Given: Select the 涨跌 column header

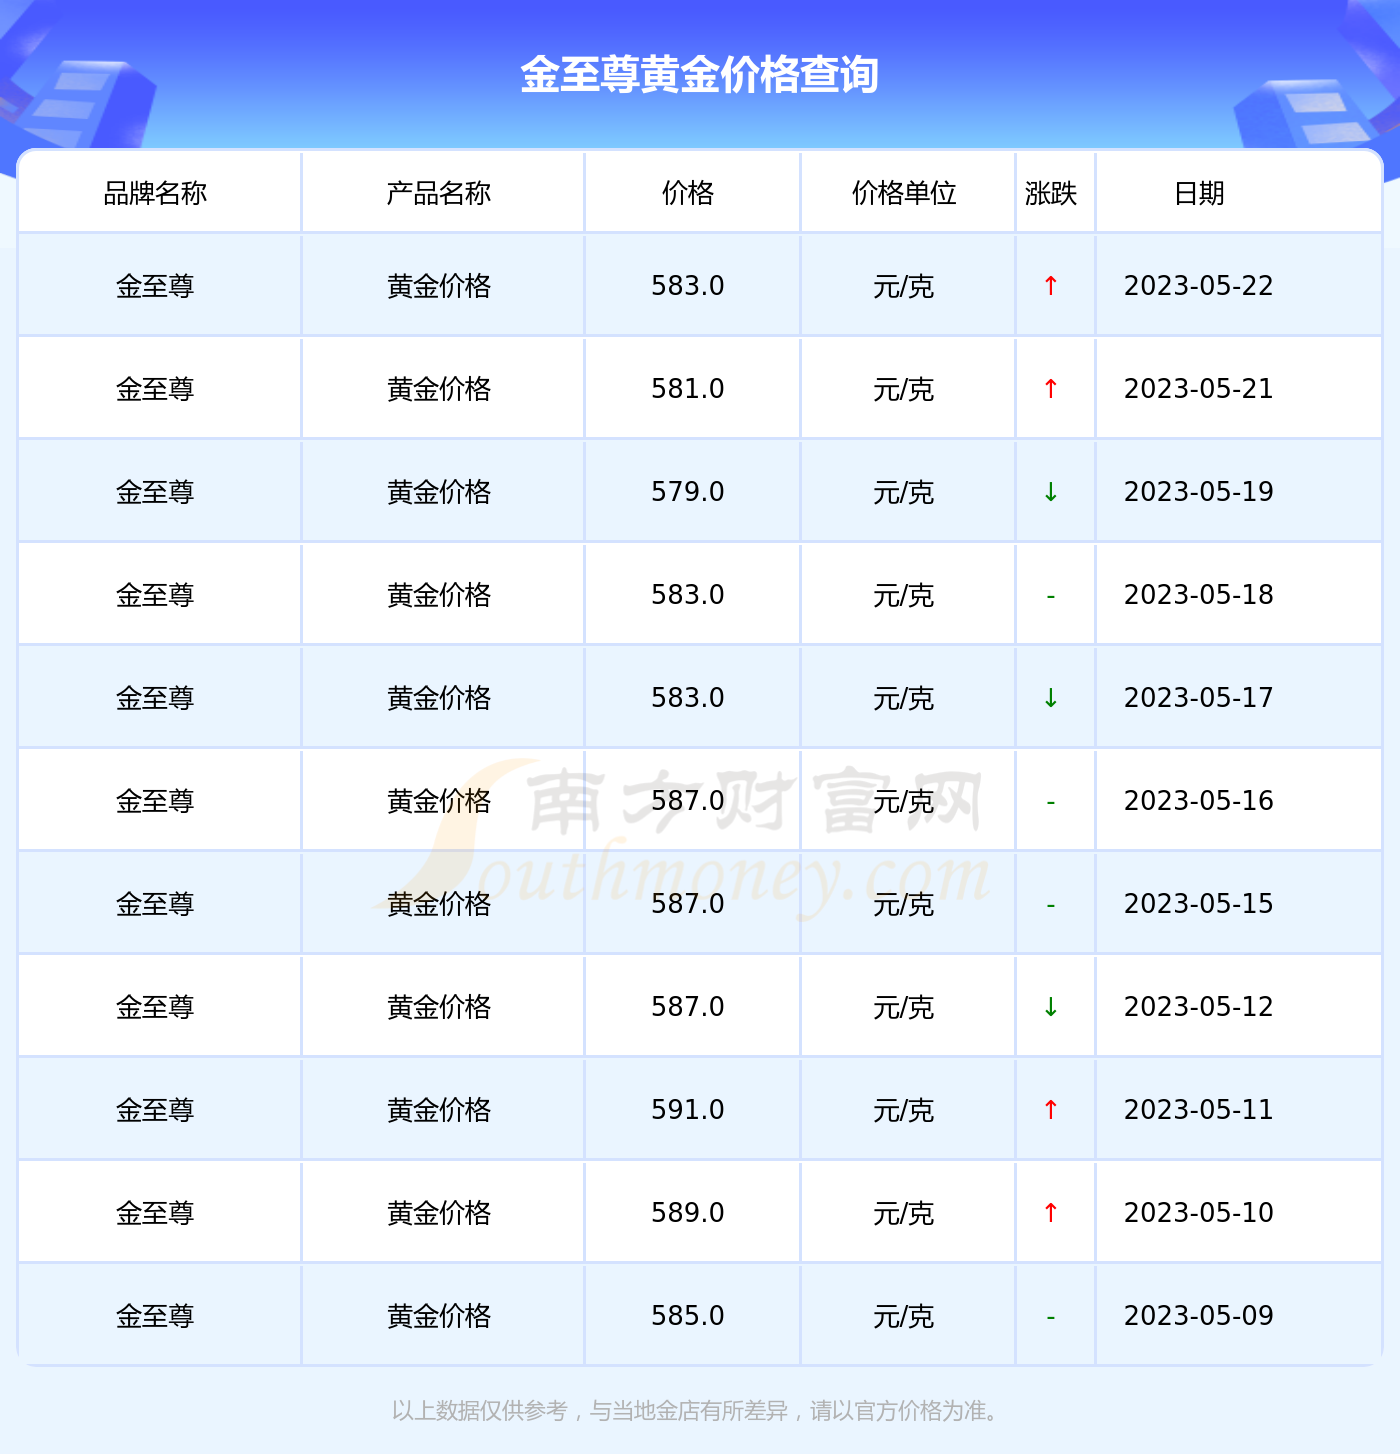Looking at the screenshot, I should point(1051,193).
